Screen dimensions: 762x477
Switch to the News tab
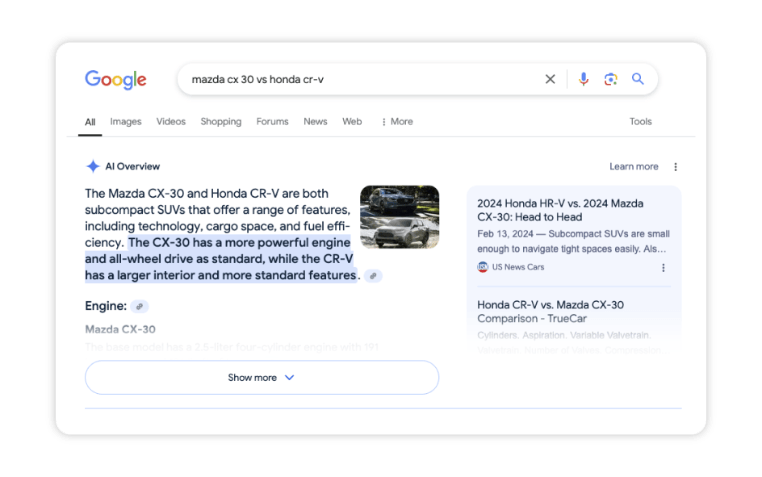coord(315,121)
